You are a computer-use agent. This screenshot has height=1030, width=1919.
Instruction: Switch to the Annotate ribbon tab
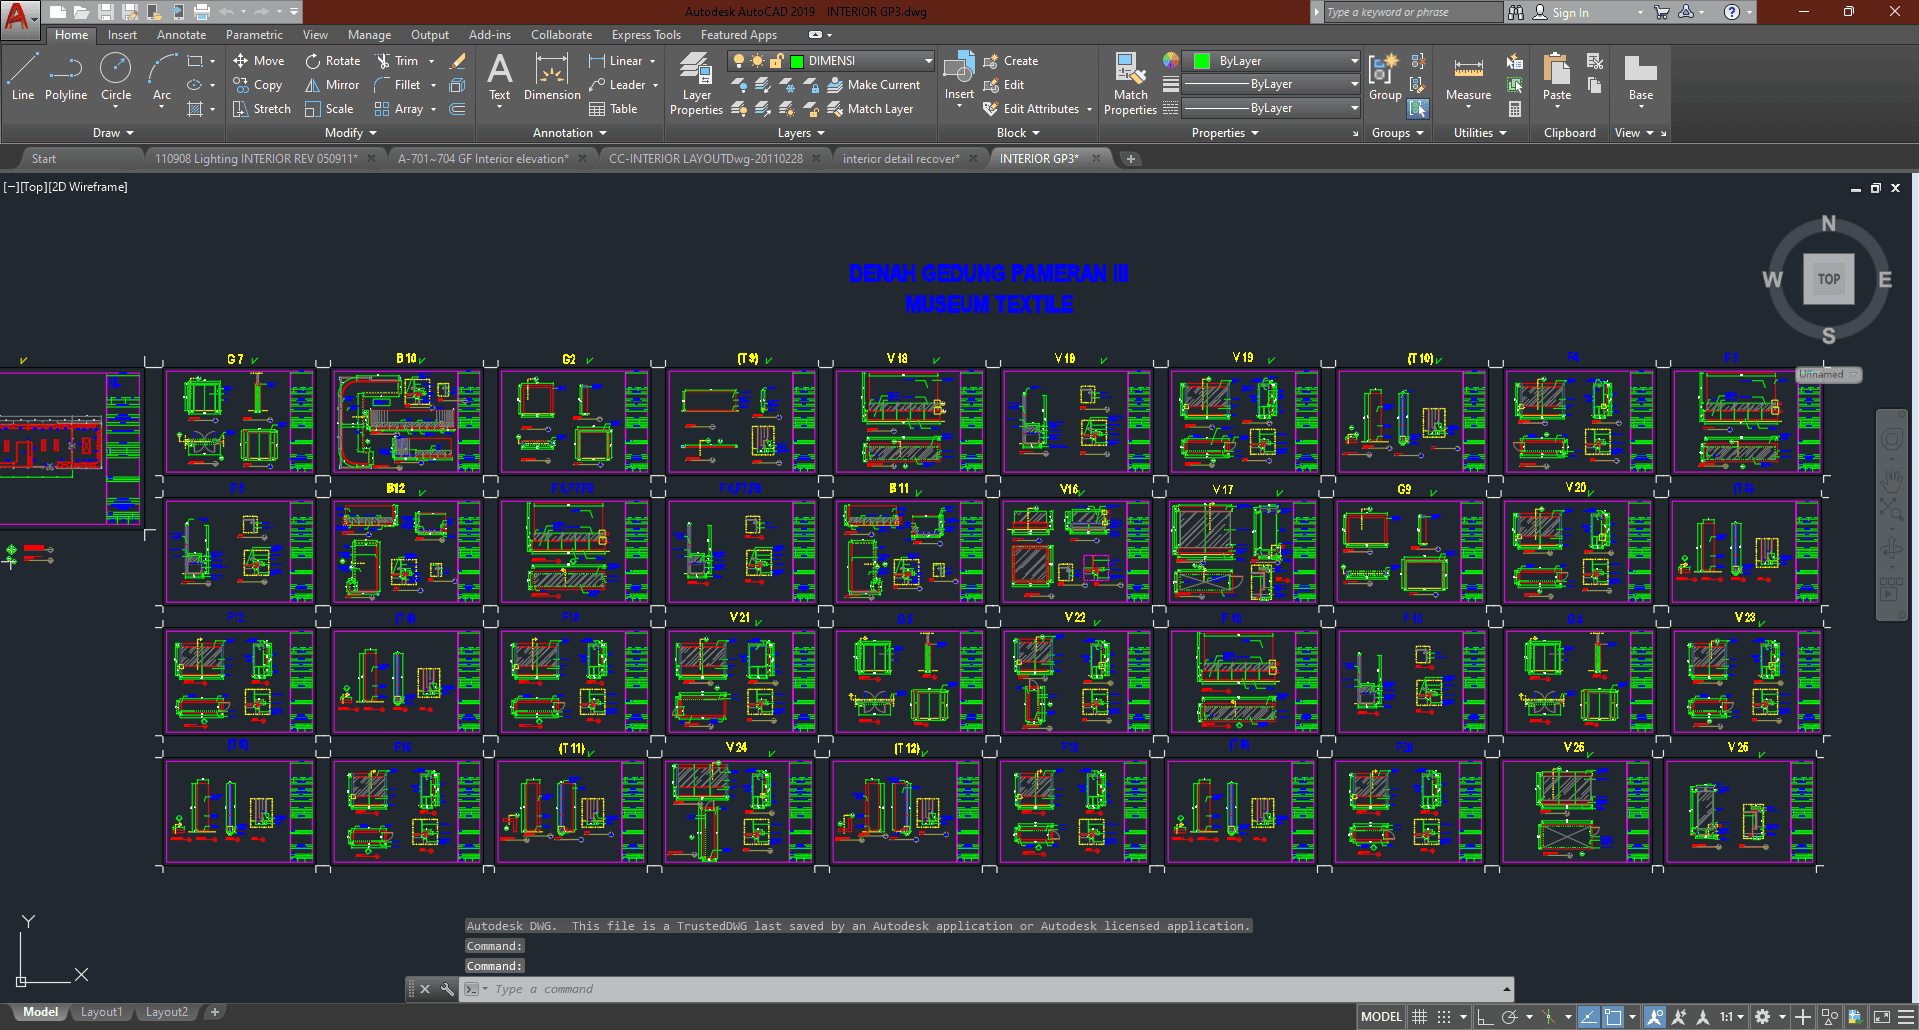coord(181,35)
